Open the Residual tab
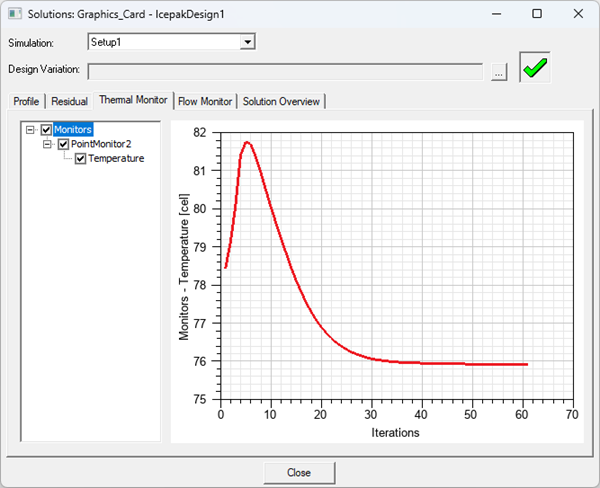The image size is (600, 488). point(70,101)
